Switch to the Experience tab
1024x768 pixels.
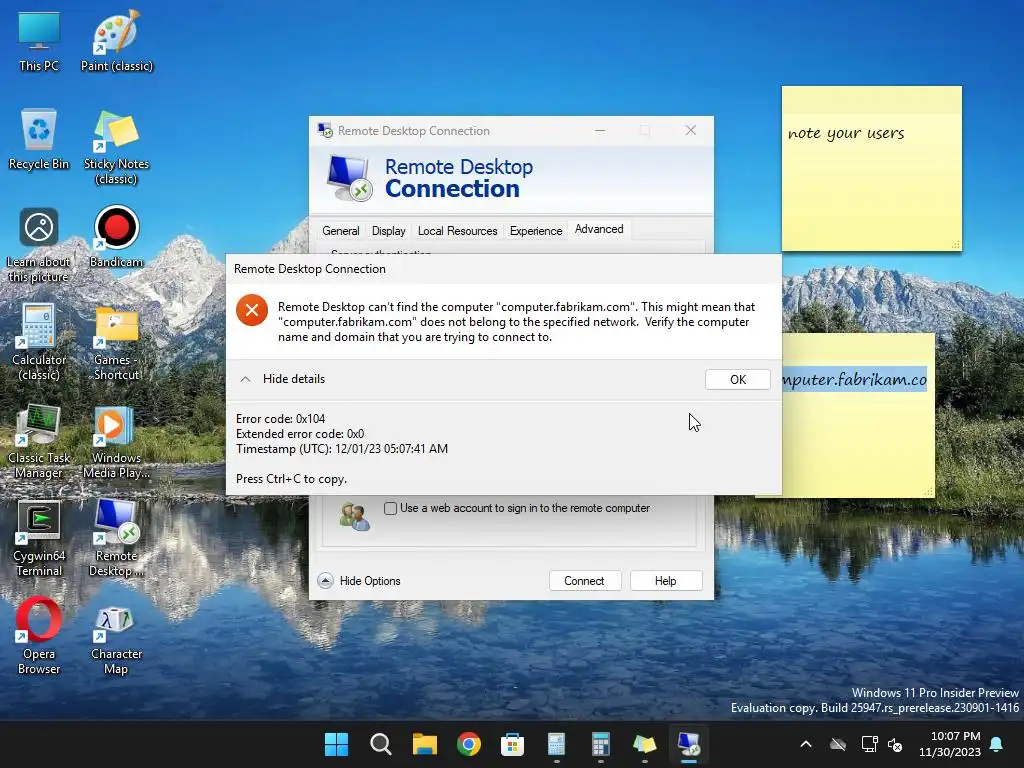[x=536, y=231]
